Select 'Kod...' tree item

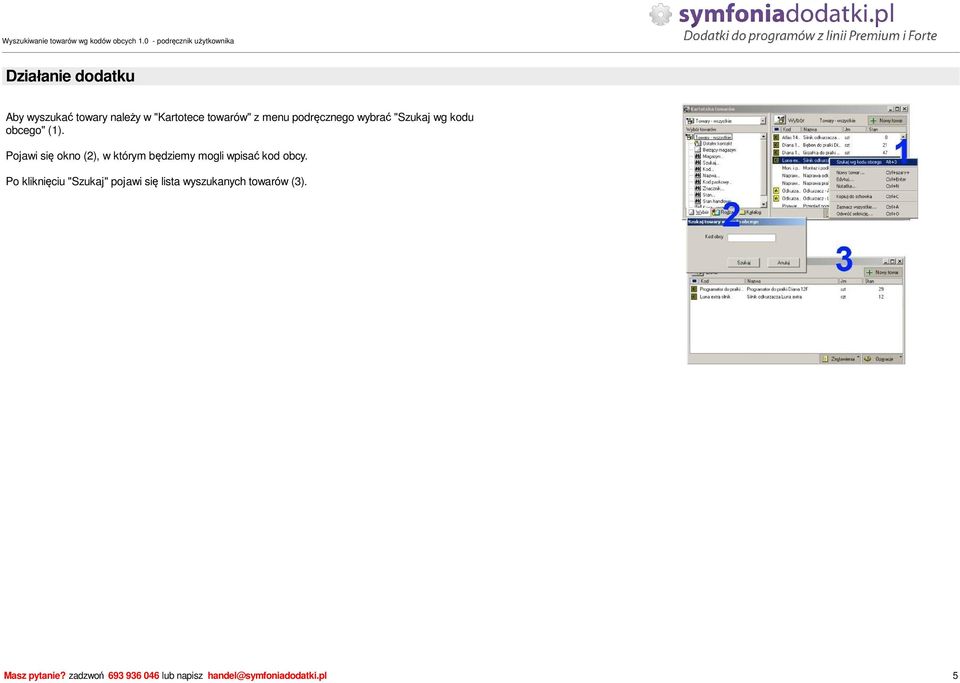click(706, 170)
